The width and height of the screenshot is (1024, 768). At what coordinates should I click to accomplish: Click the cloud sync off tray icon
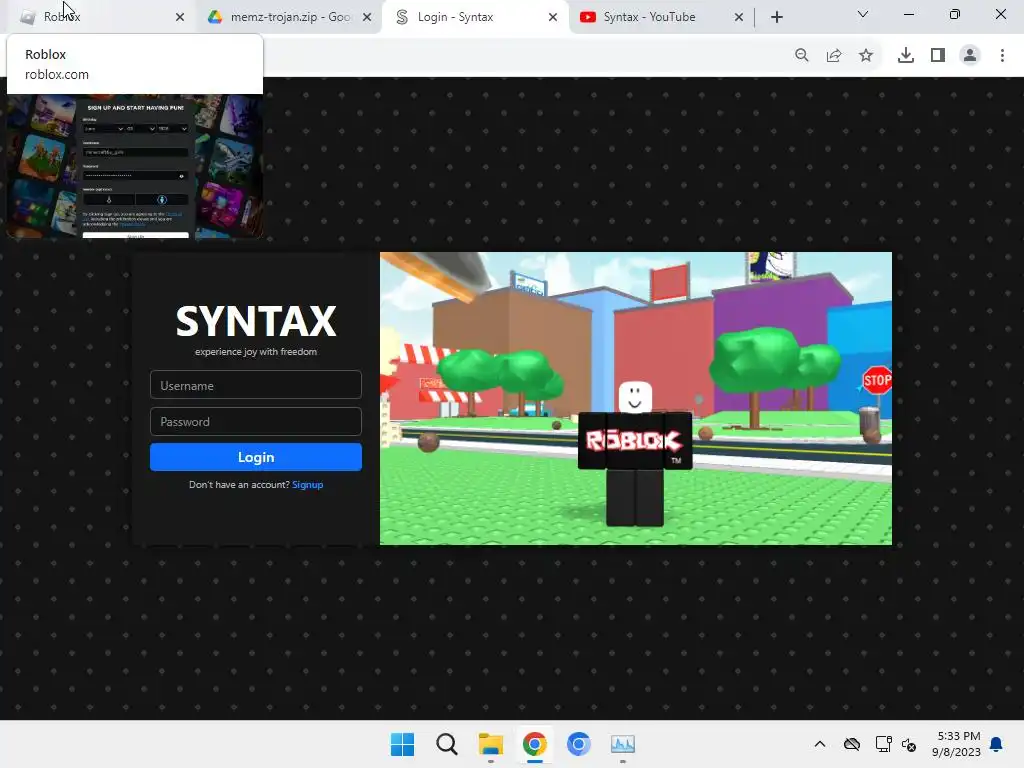852,744
